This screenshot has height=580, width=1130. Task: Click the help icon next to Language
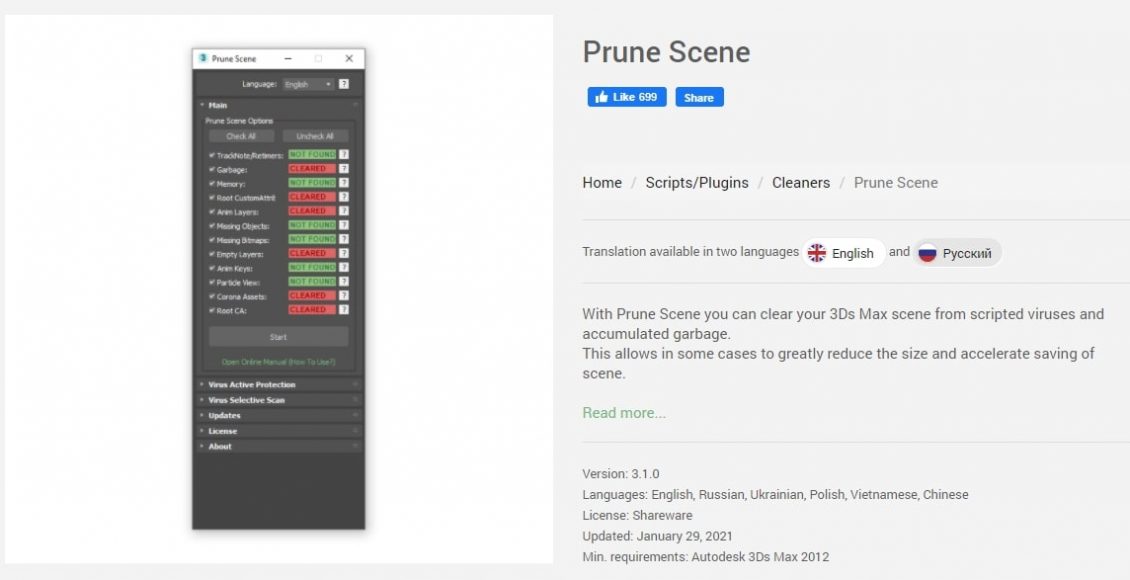point(344,85)
